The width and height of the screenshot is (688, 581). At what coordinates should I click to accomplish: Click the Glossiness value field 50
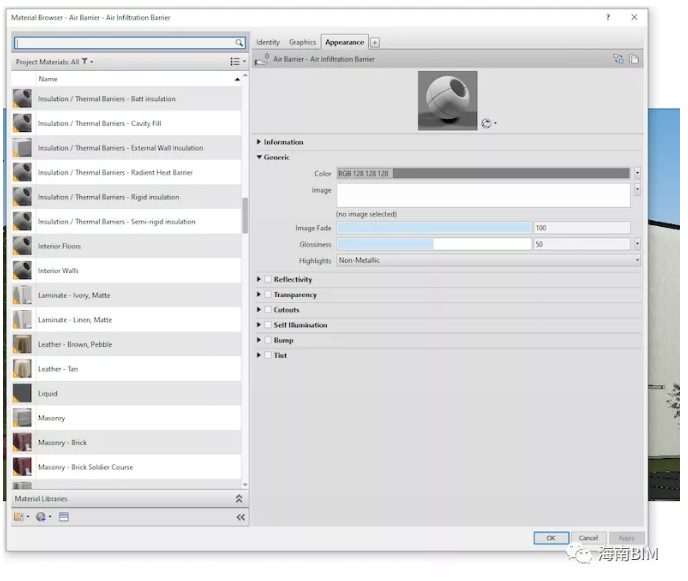pyautogui.click(x=581, y=244)
